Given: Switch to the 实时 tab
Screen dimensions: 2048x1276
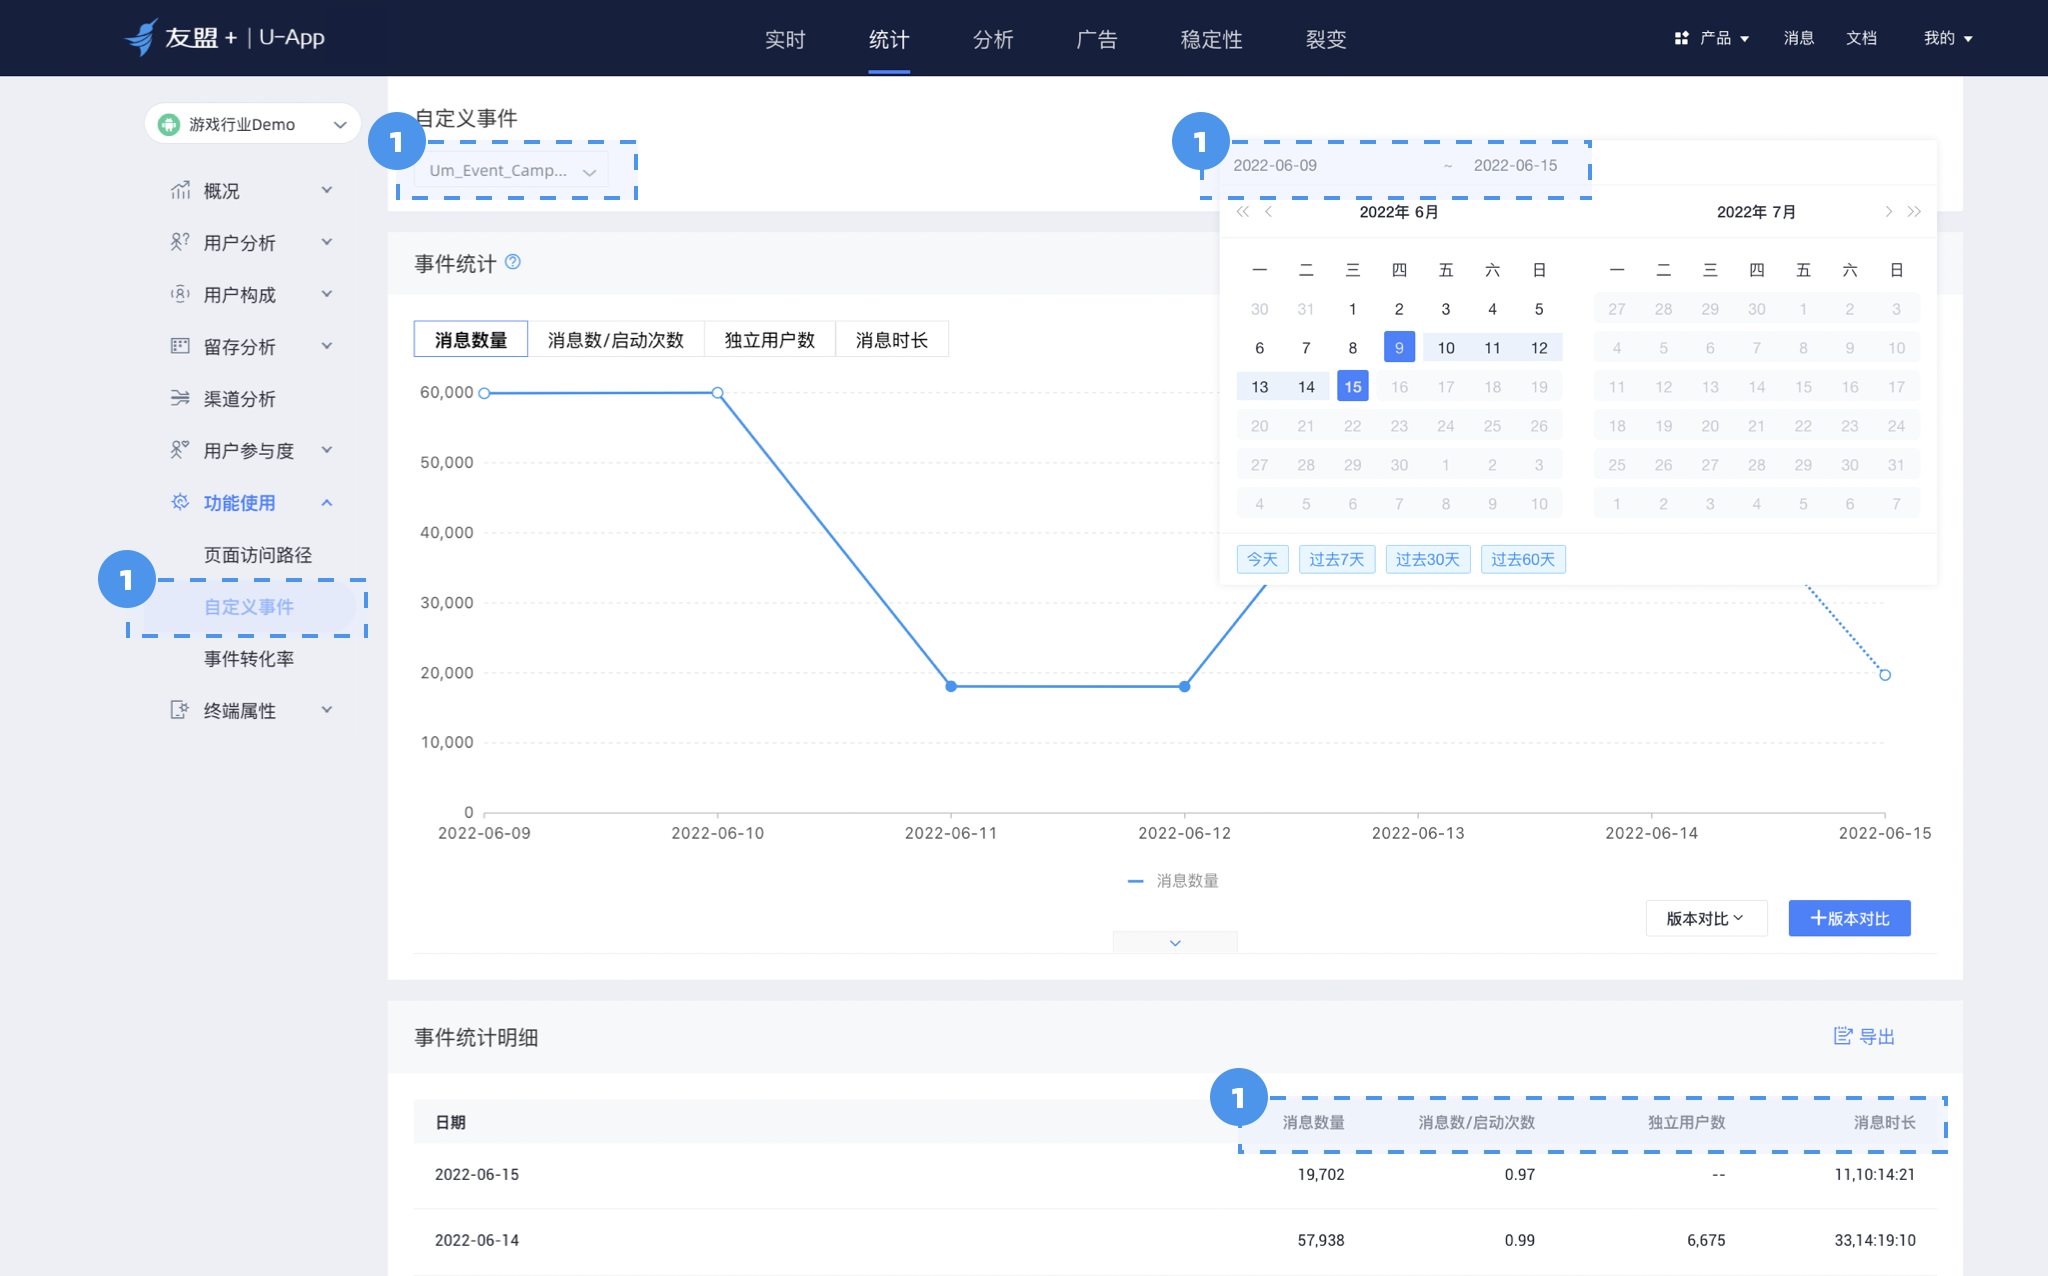Looking at the screenshot, I should click(786, 40).
